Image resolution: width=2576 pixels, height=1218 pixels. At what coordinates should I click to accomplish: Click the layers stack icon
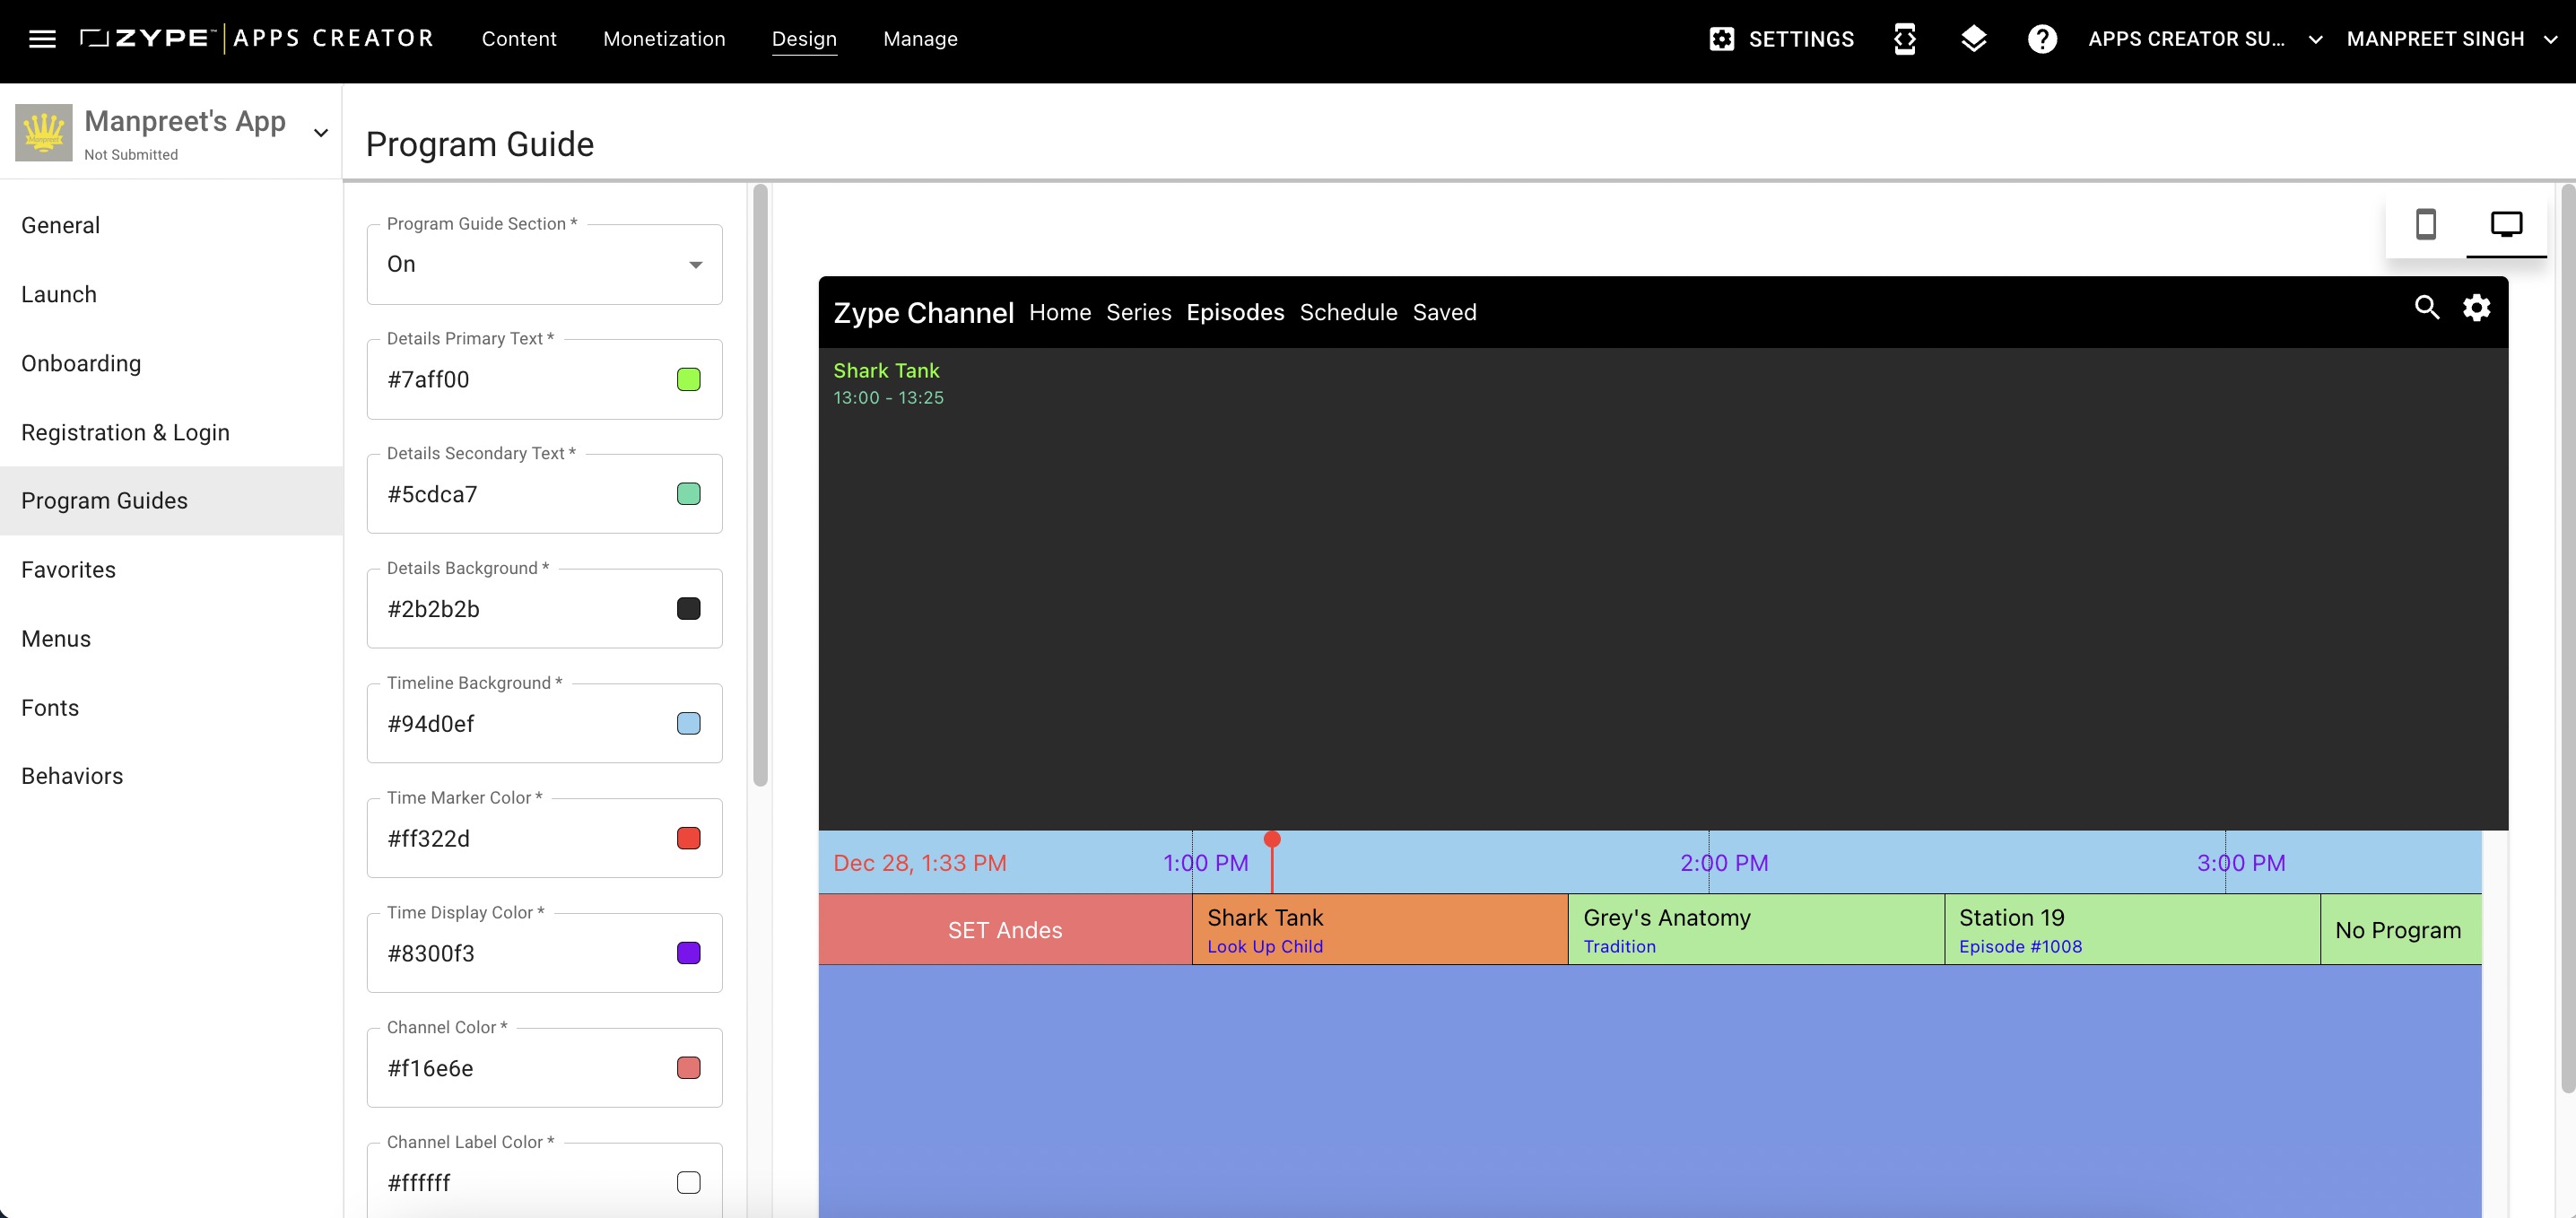tap(1973, 39)
